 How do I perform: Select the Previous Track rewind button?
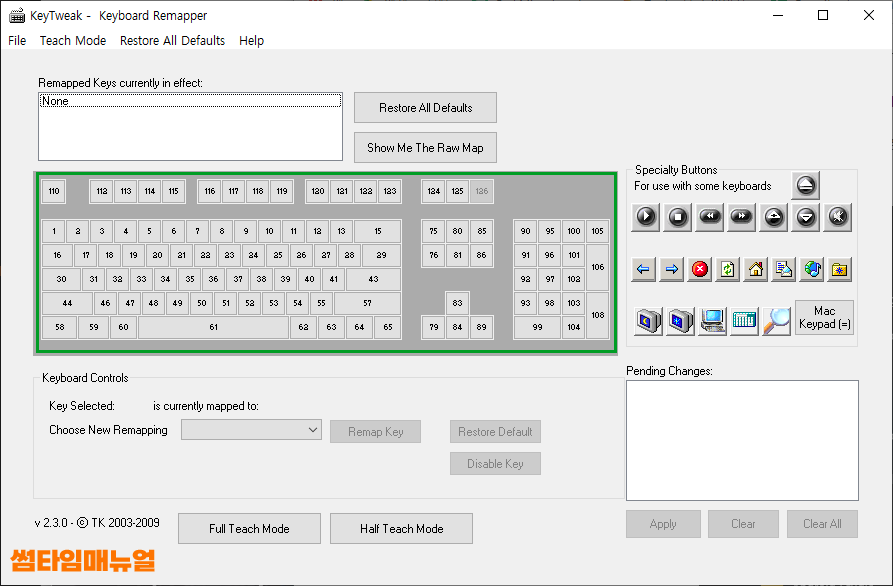point(710,217)
